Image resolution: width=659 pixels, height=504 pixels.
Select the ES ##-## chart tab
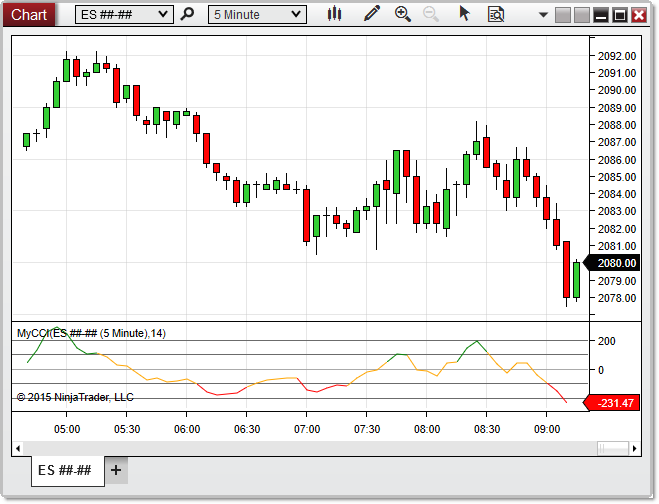[65, 470]
